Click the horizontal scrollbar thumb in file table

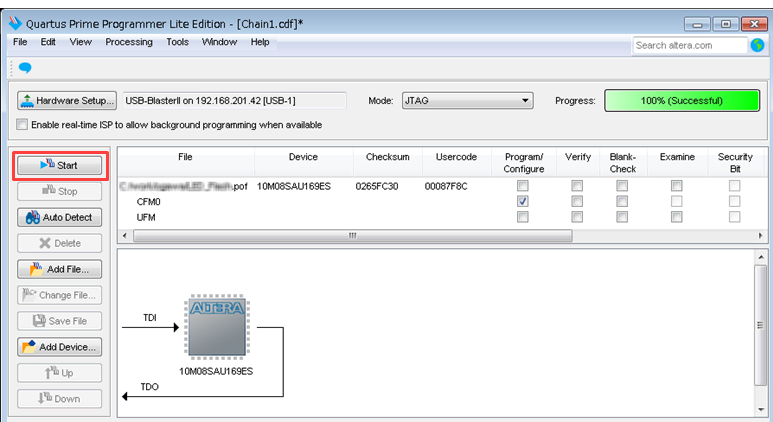click(x=353, y=236)
